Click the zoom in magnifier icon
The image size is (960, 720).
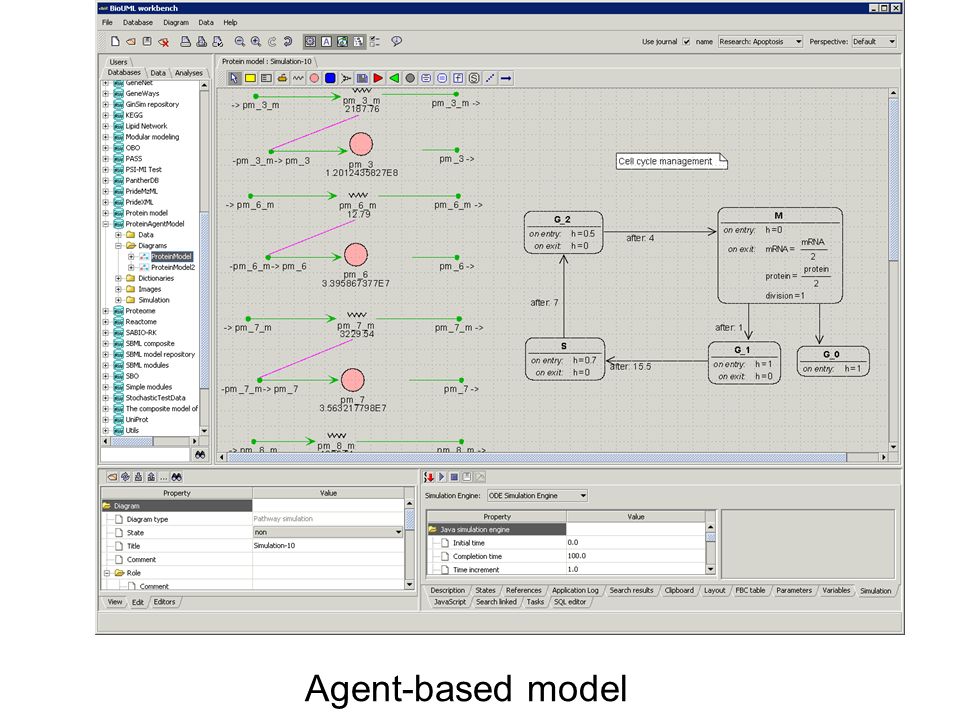[x=256, y=42]
